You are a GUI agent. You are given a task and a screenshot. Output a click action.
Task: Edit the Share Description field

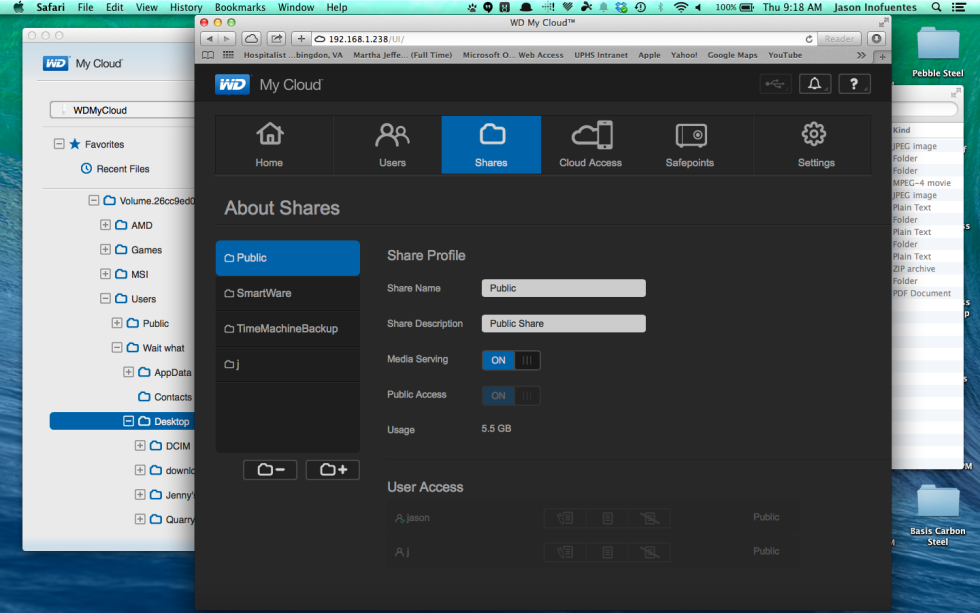563,323
